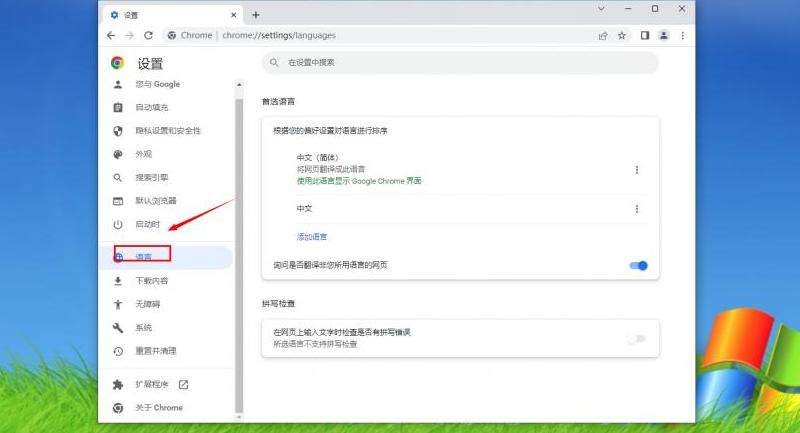Toggle the 拼写检查 spell check switch
Viewport: 800px width, 433px height.
tap(636, 339)
